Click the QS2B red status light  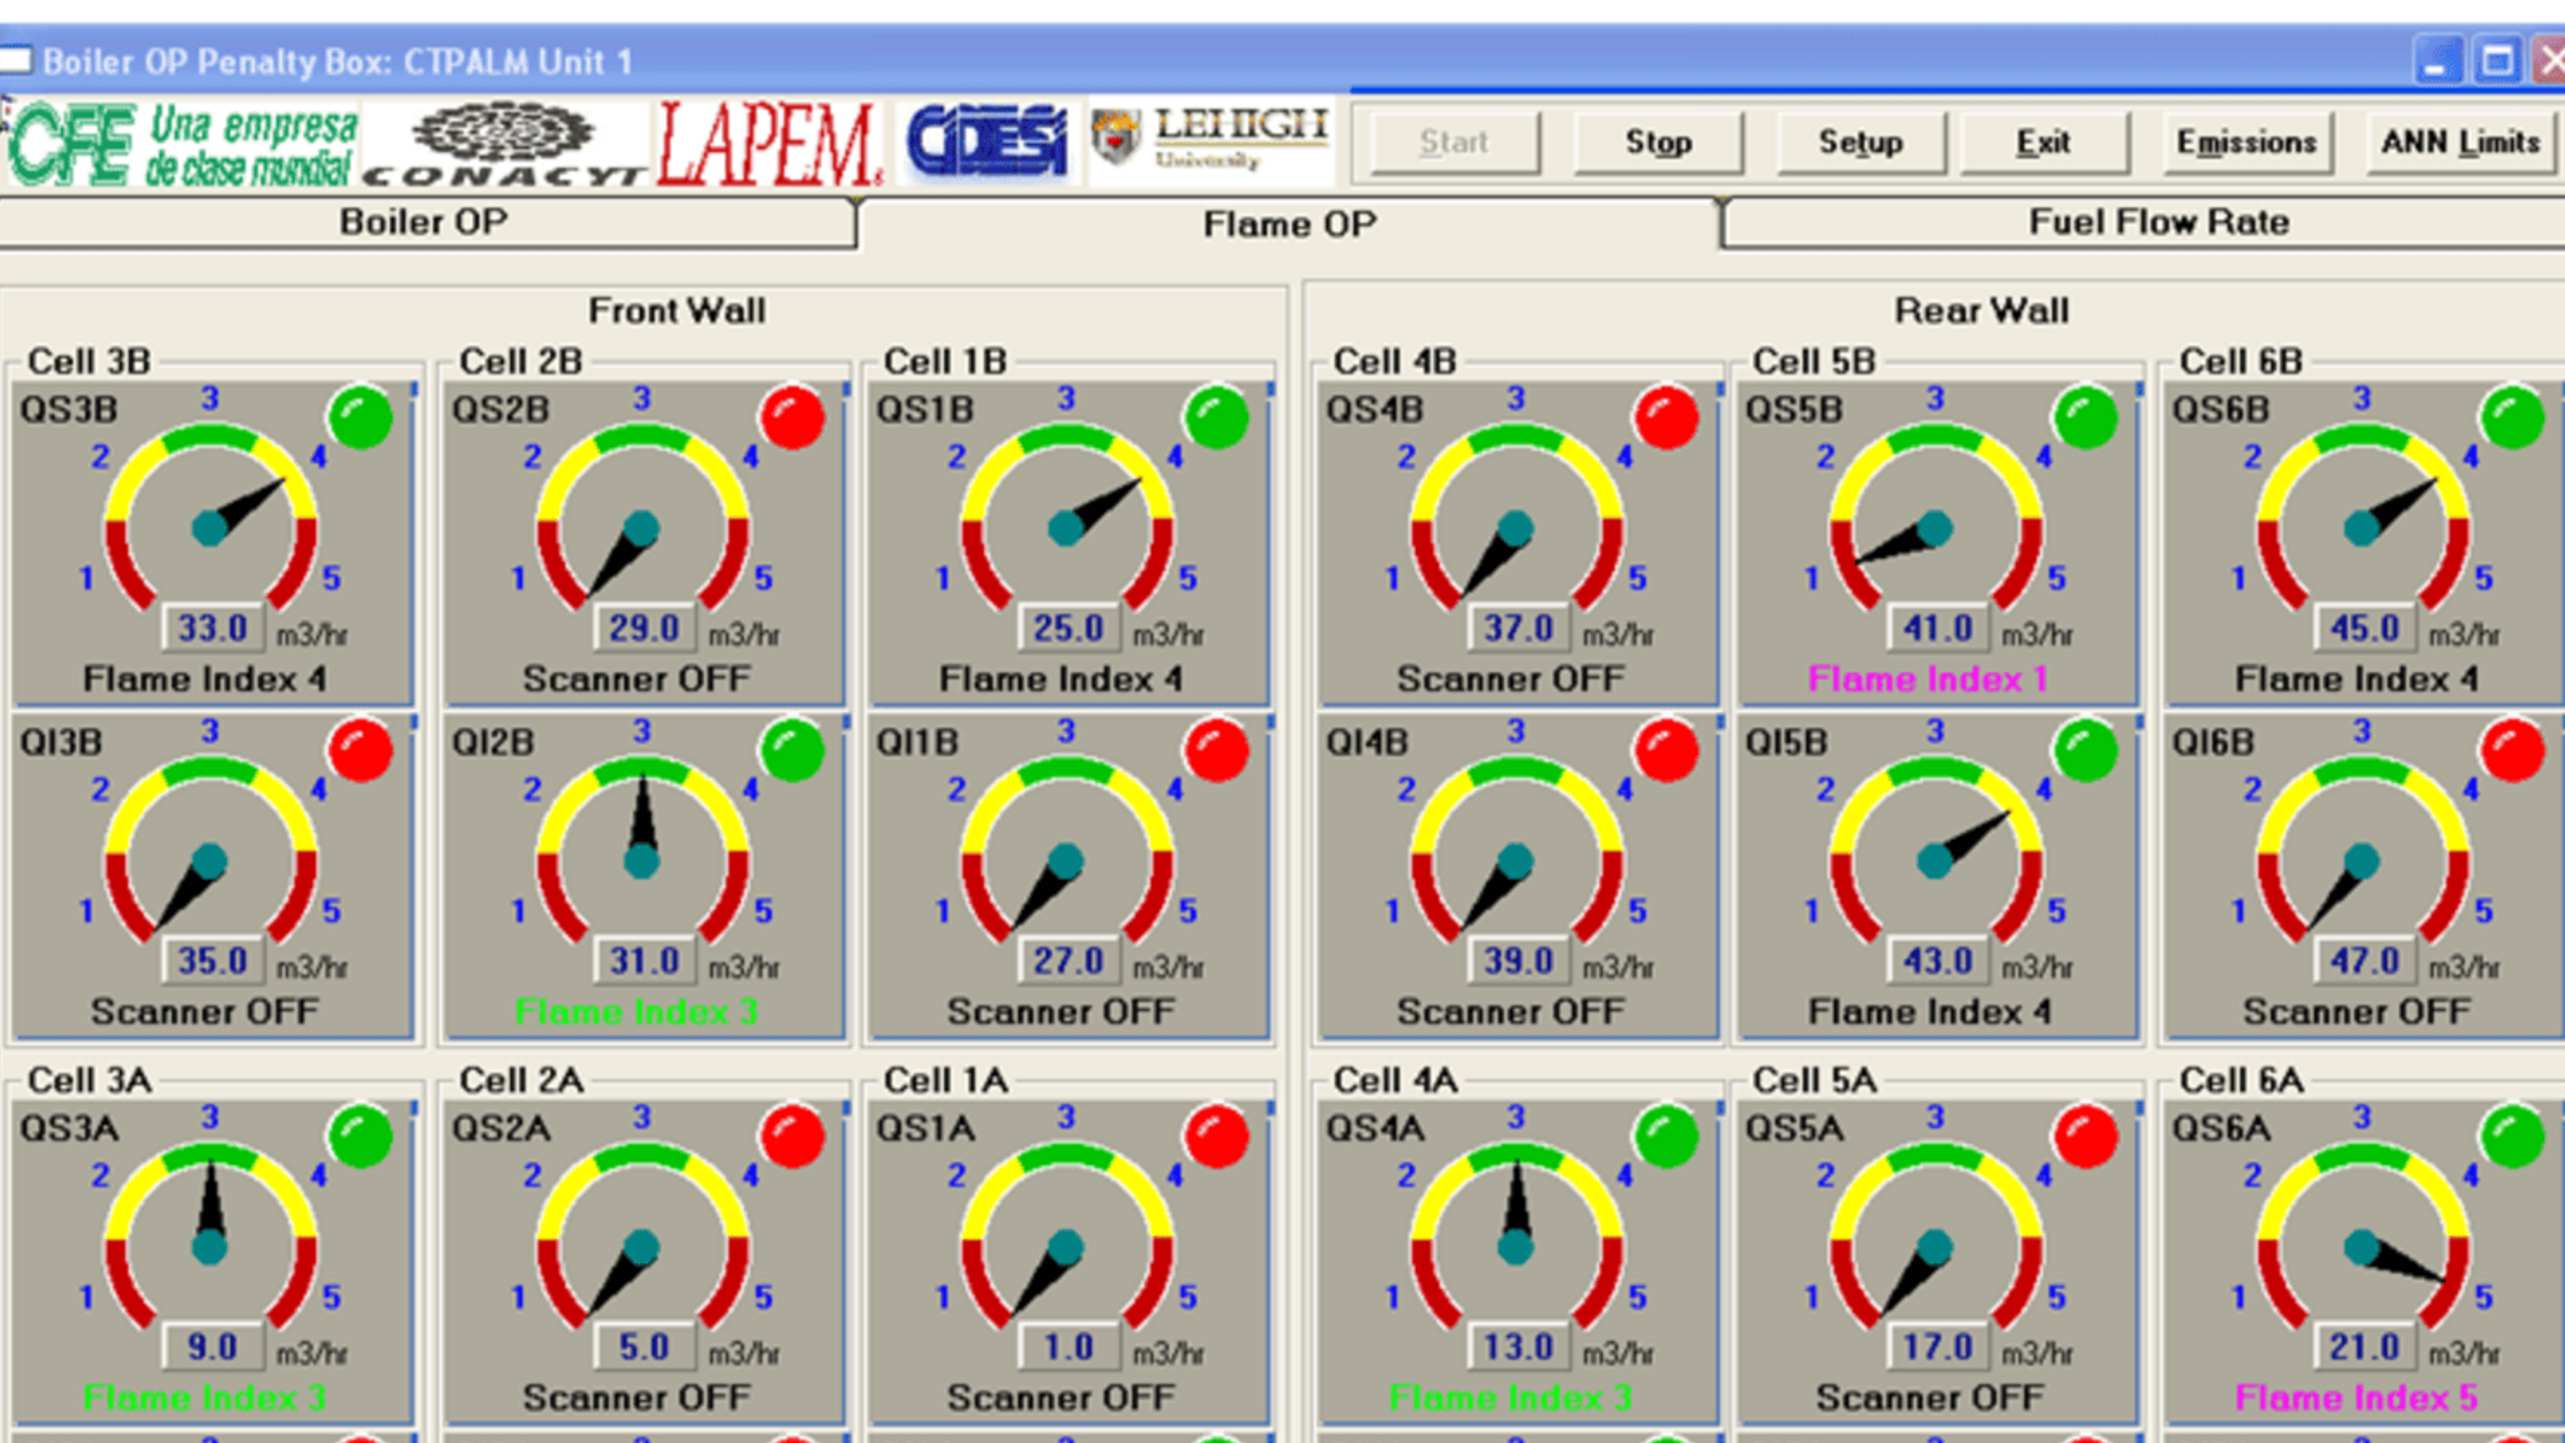click(x=793, y=417)
